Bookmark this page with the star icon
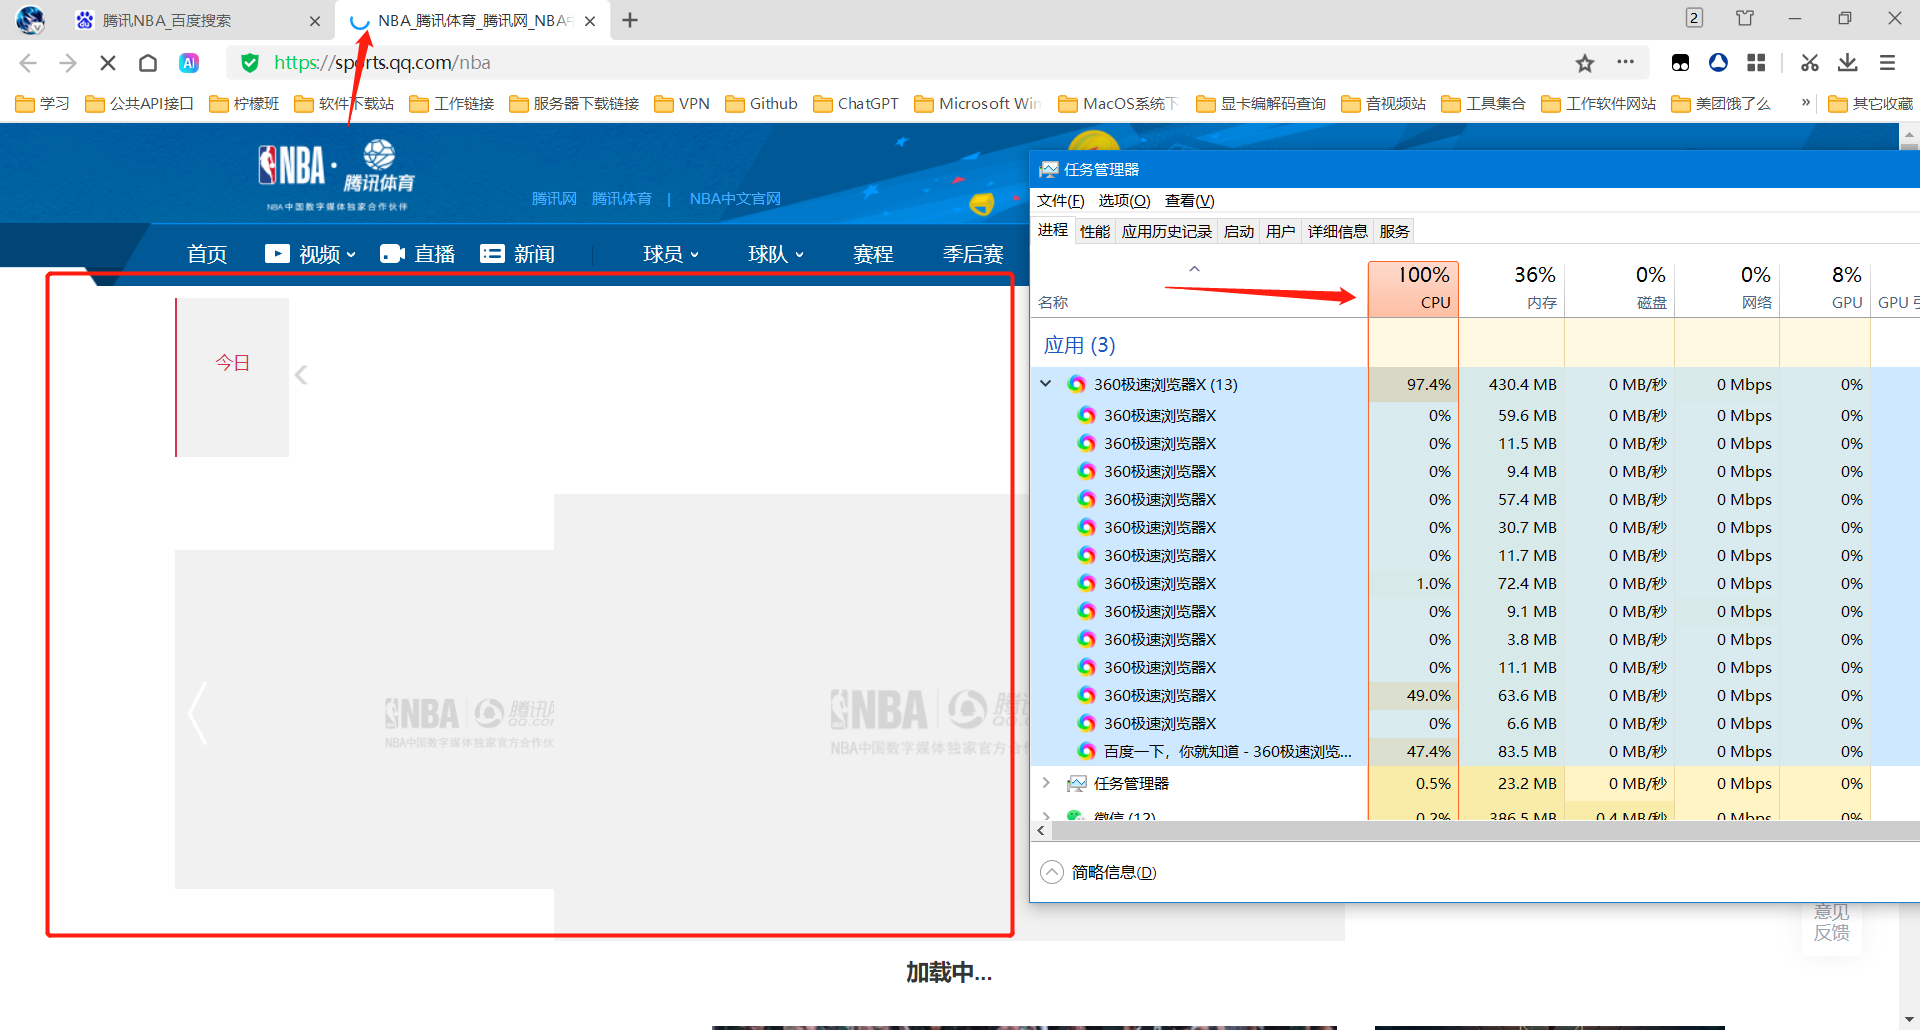The image size is (1920, 1030). pyautogui.click(x=1585, y=63)
